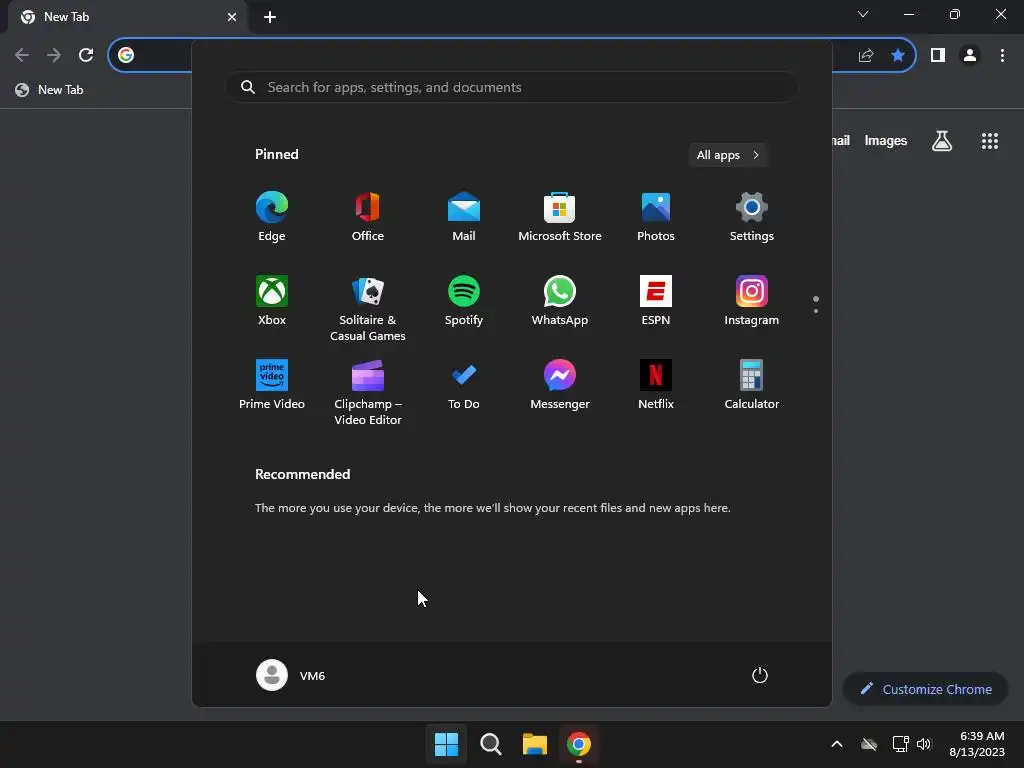1024x768 pixels.
Task: Toggle Chrome side panel
Action: (938, 55)
